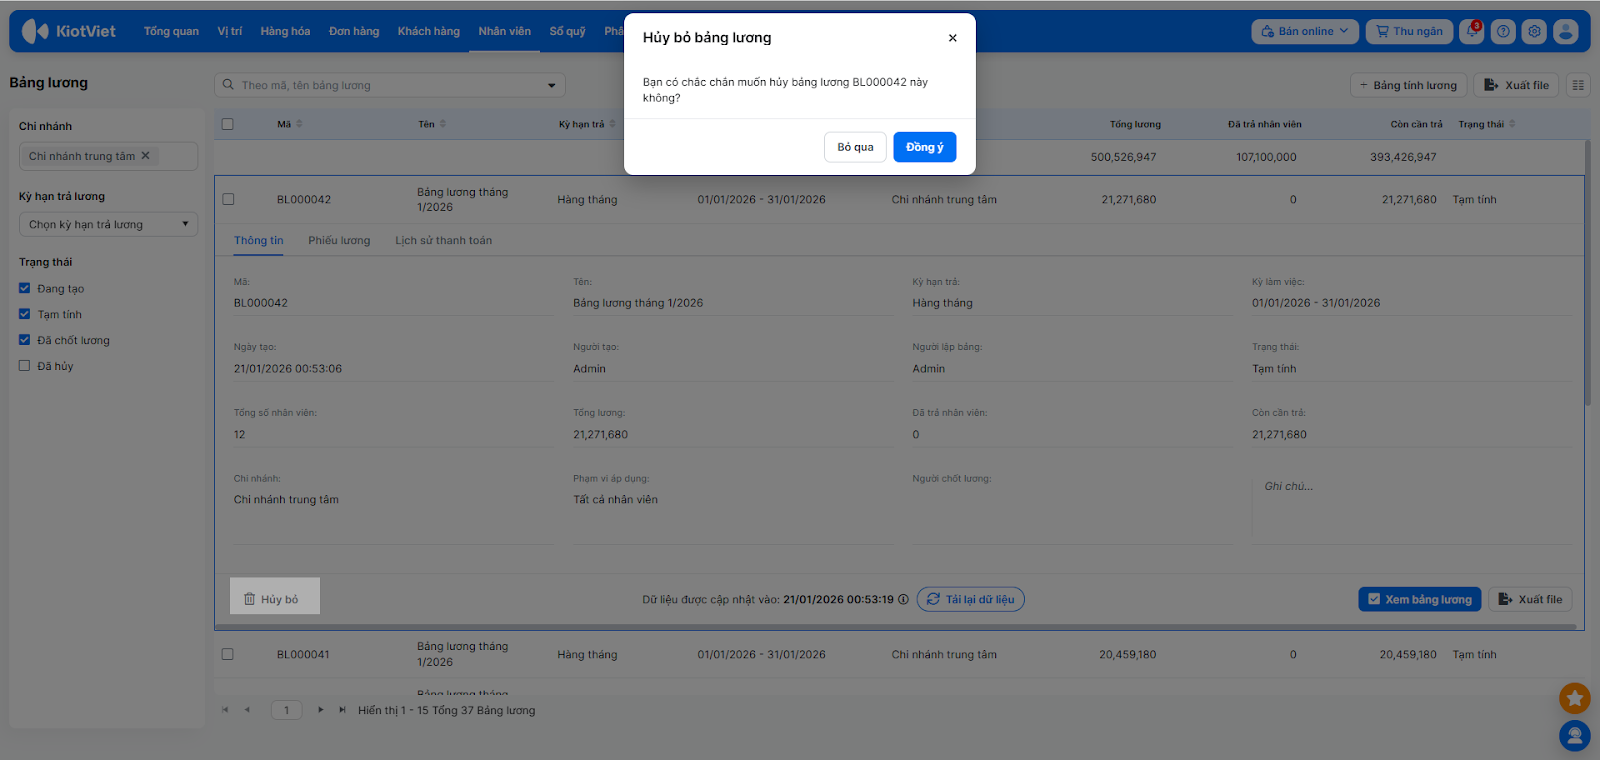Tick the checkbox for row BL000042
The height and width of the screenshot is (760, 1600).
pos(228,199)
